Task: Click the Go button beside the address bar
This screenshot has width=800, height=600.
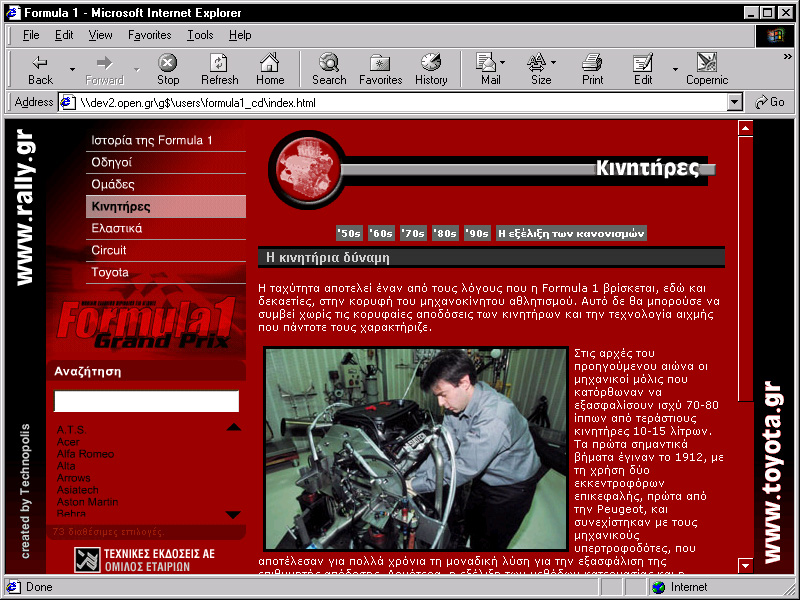Action: pos(770,102)
